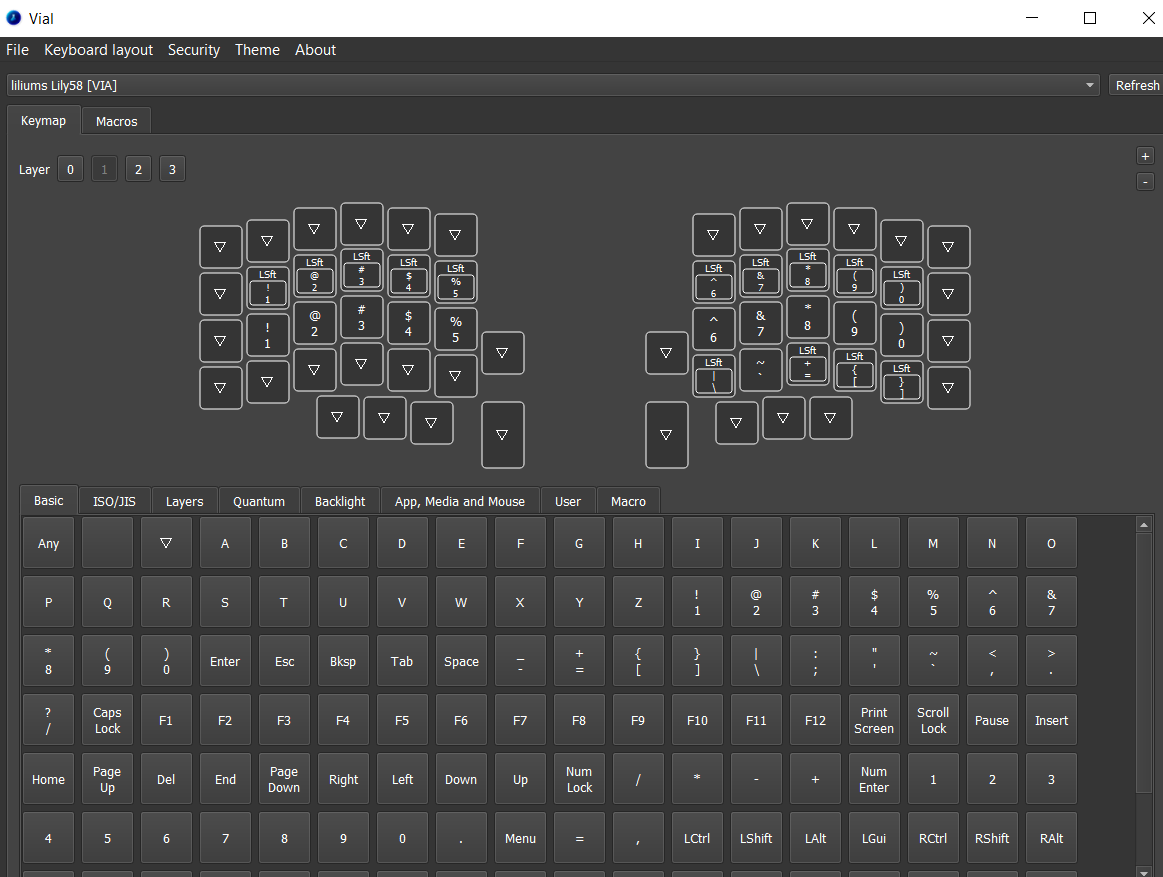The width and height of the screenshot is (1163, 877).
Task: Pick the Page Down keycode
Action: (284, 780)
